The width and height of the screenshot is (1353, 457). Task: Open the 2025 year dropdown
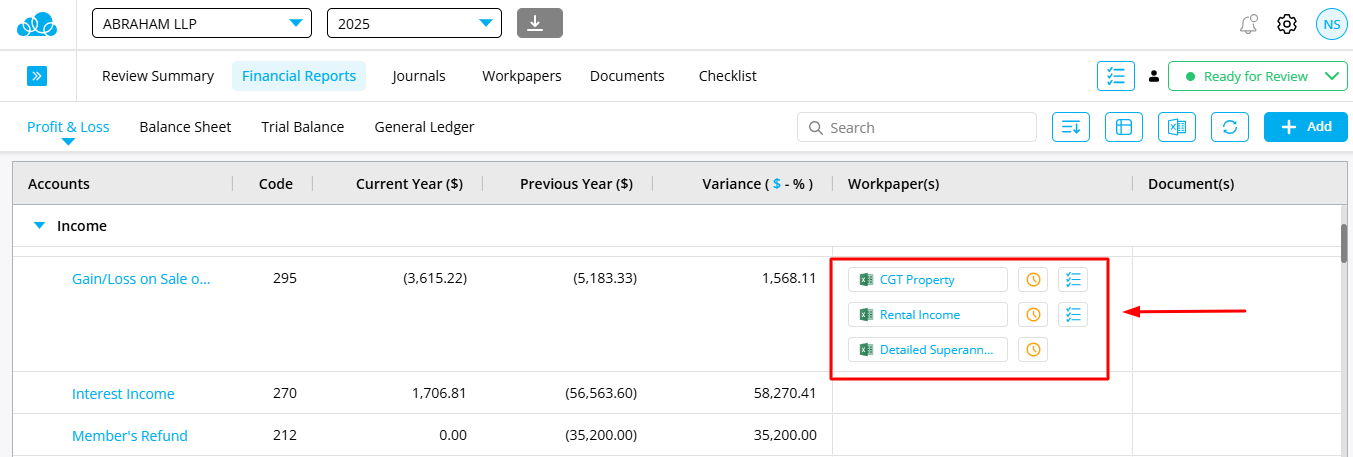click(x=414, y=23)
